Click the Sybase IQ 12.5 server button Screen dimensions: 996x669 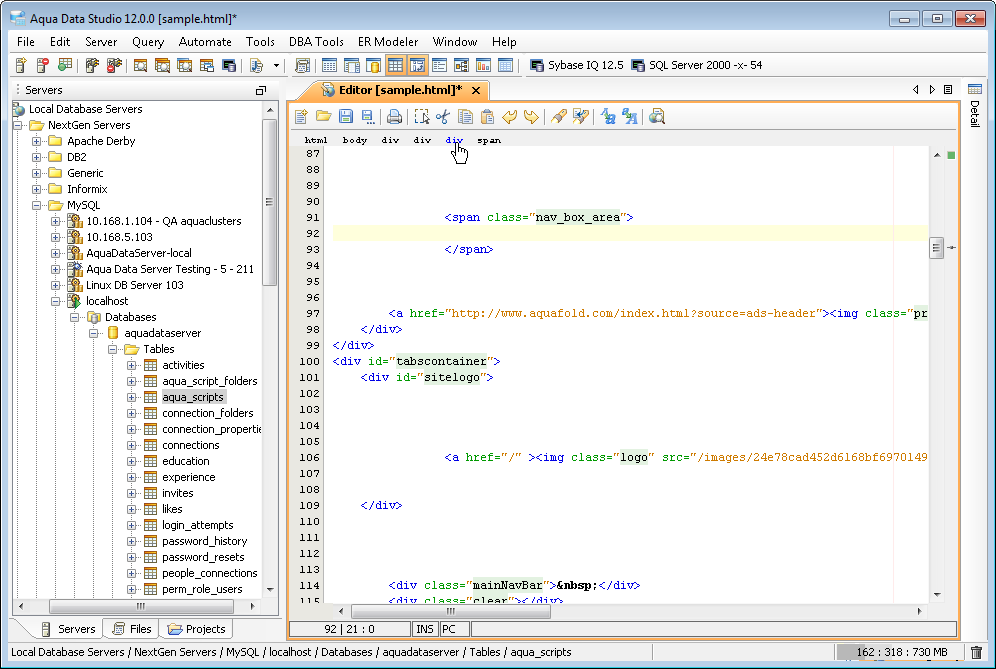coord(576,65)
